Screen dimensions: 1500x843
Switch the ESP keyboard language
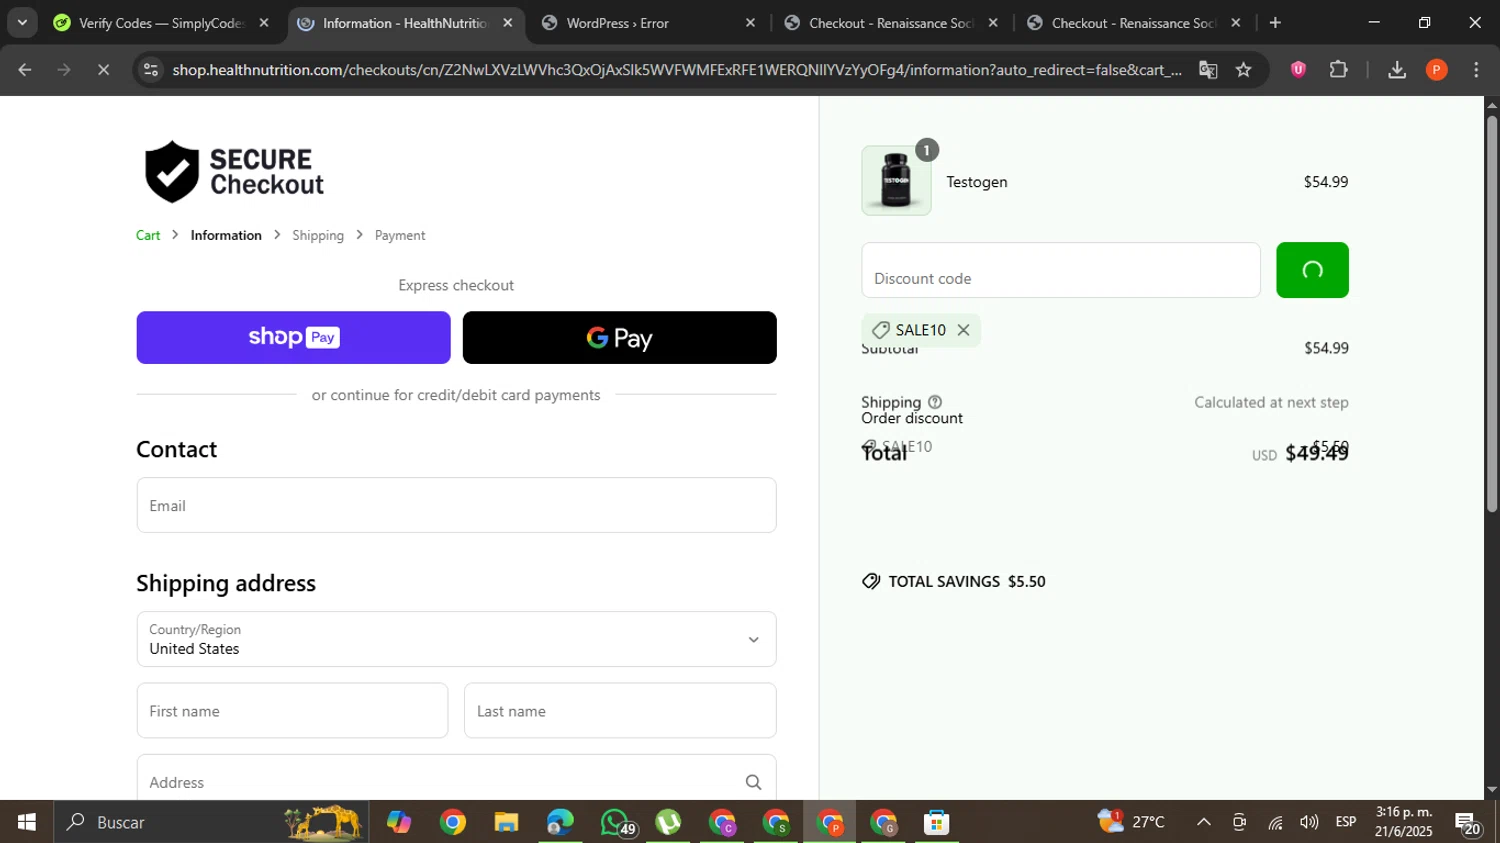click(1346, 822)
